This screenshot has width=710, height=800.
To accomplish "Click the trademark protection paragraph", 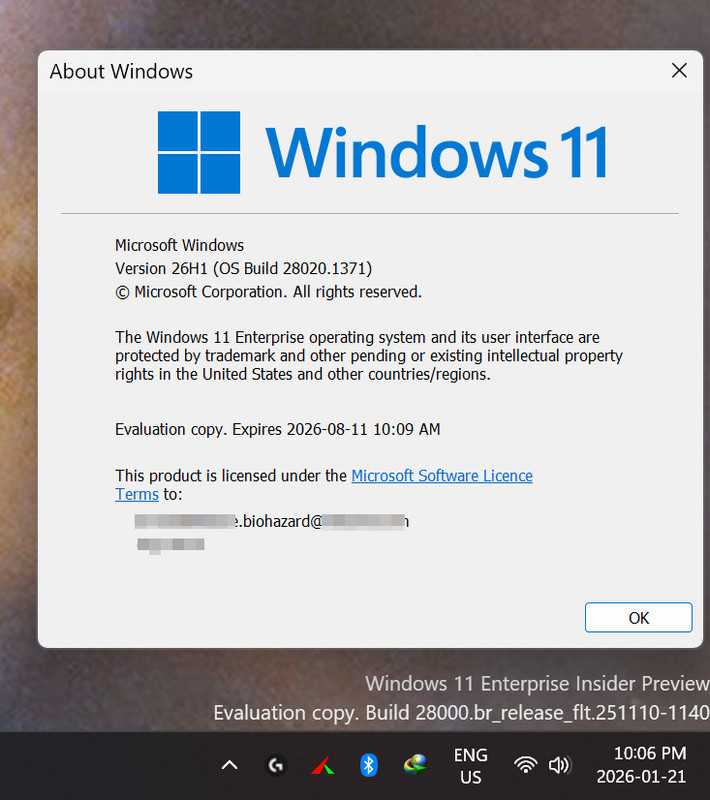I will [369, 356].
